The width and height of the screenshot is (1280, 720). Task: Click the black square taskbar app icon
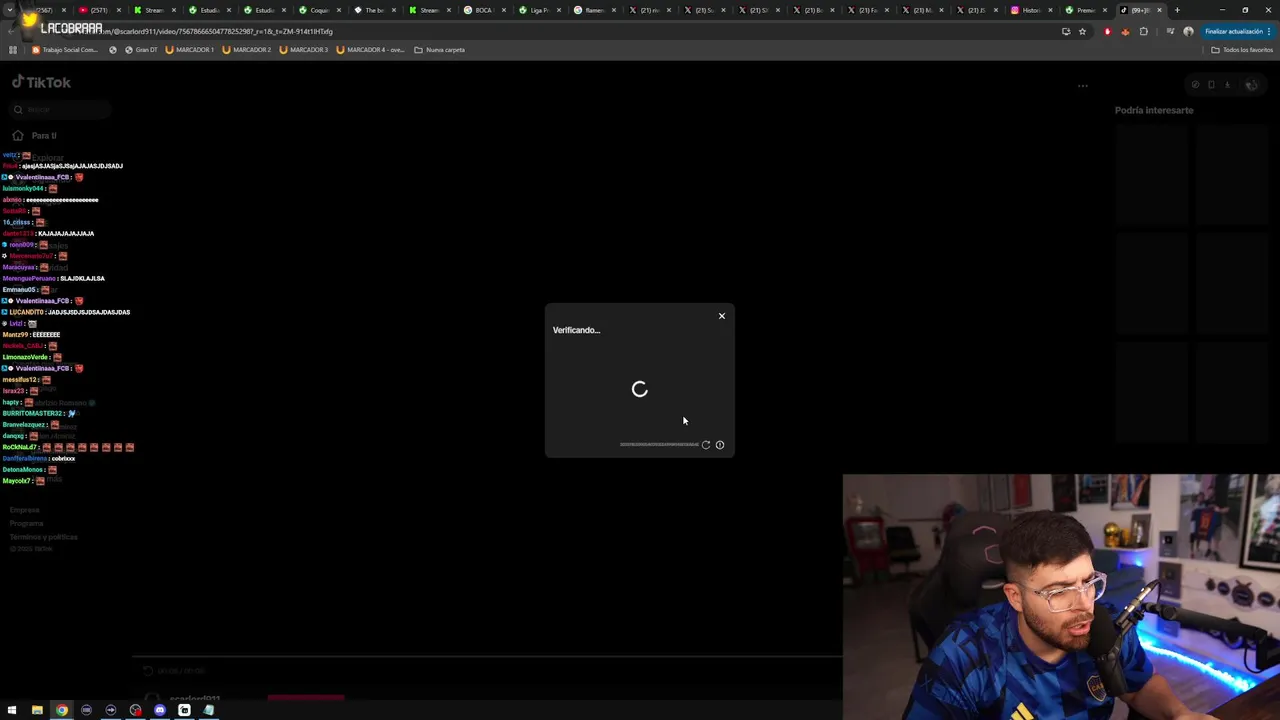point(184,710)
